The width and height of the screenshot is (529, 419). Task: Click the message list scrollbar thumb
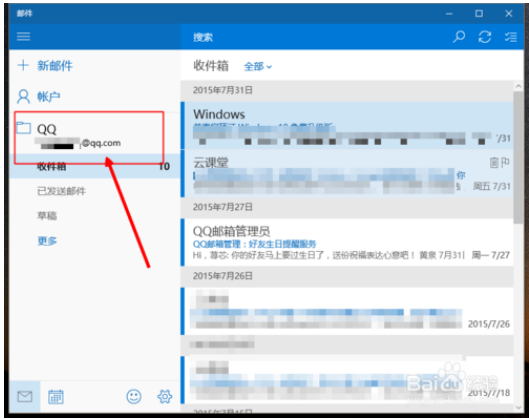pyautogui.click(x=518, y=157)
